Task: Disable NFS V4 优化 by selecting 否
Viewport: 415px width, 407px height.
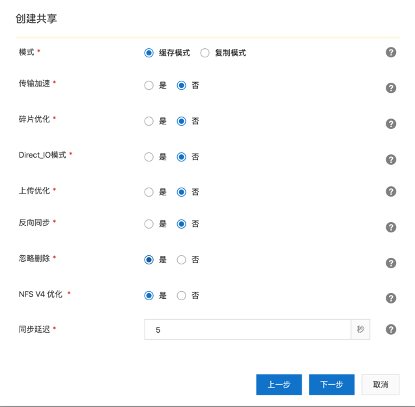Action: [181, 295]
